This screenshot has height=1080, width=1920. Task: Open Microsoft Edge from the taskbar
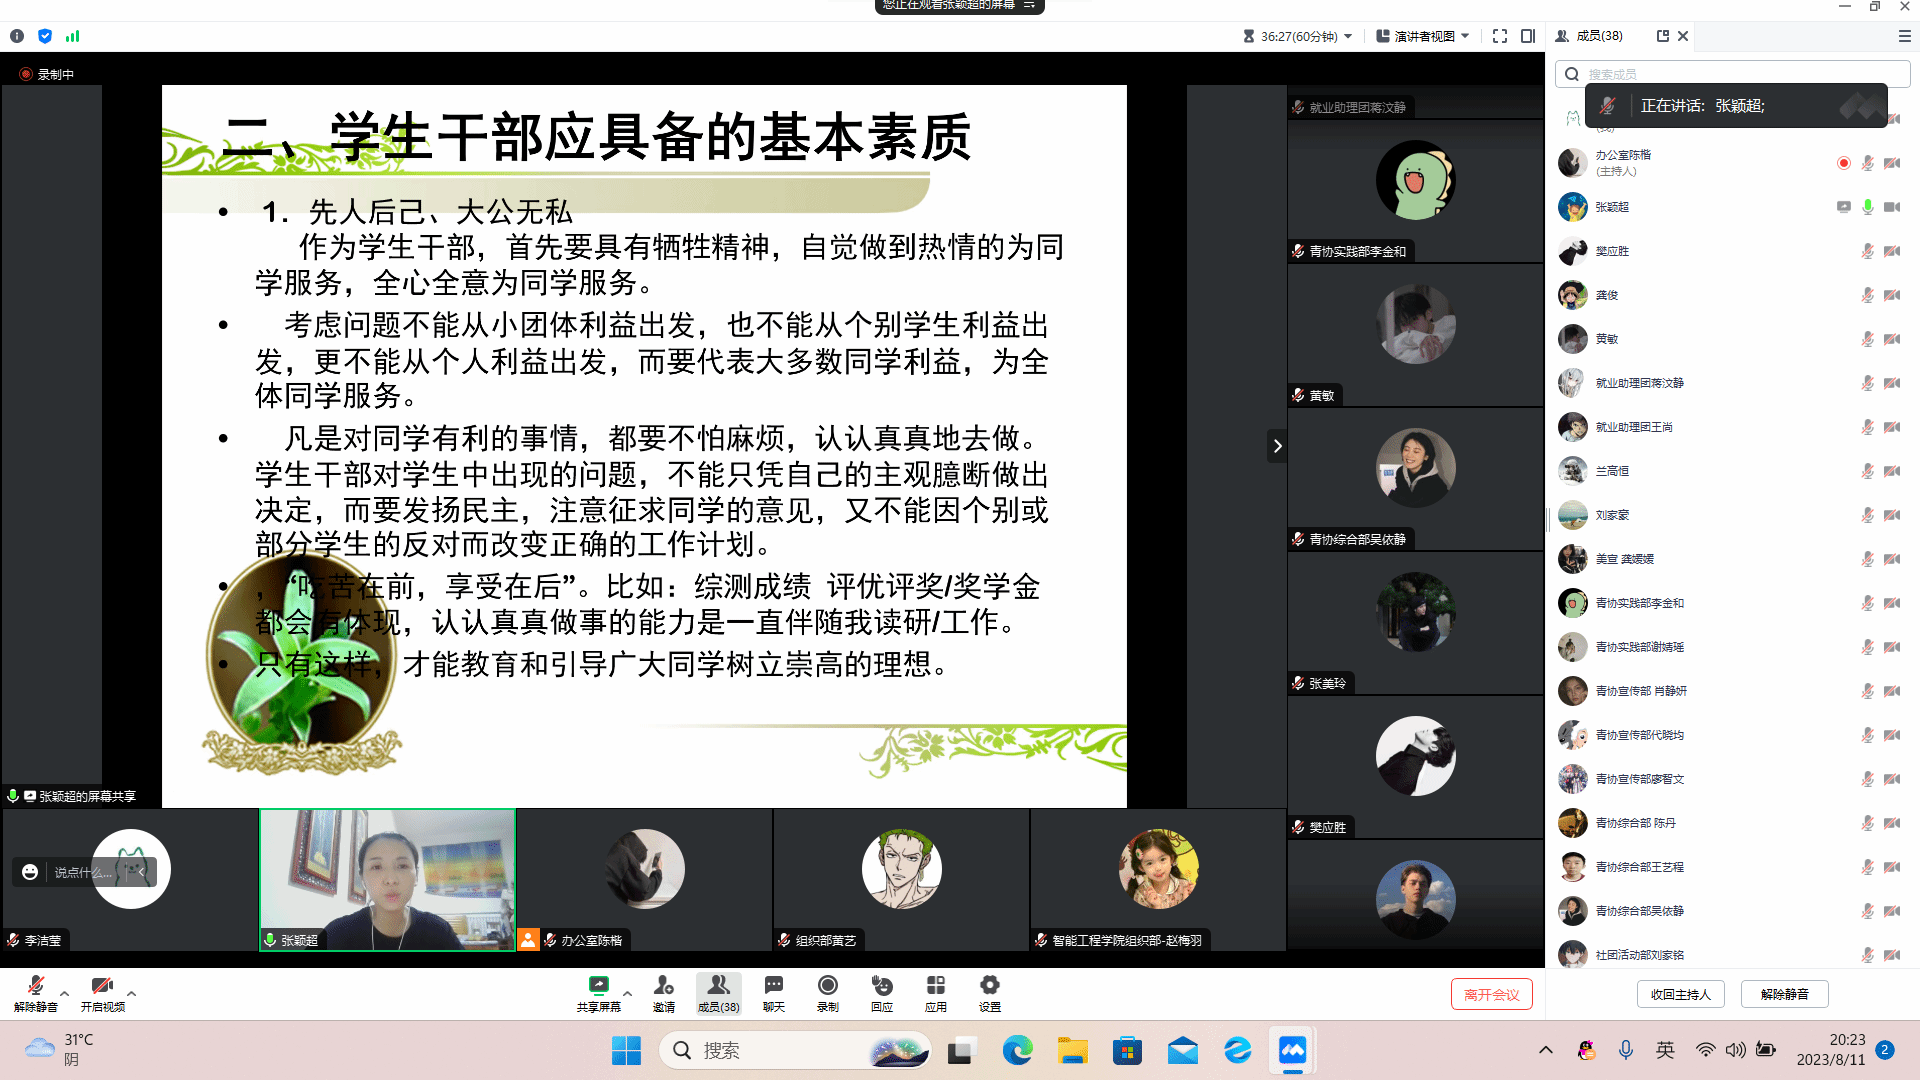click(1017, 1050)
